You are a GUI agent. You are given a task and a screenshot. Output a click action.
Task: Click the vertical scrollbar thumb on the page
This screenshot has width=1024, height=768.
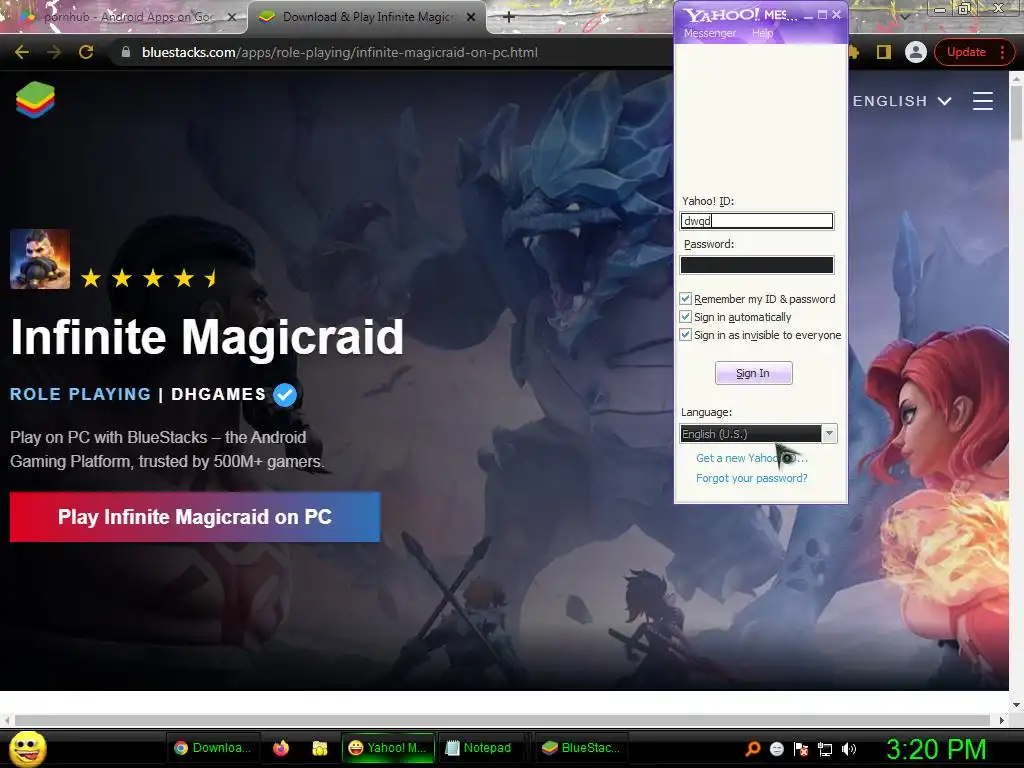click(1016, 112)
